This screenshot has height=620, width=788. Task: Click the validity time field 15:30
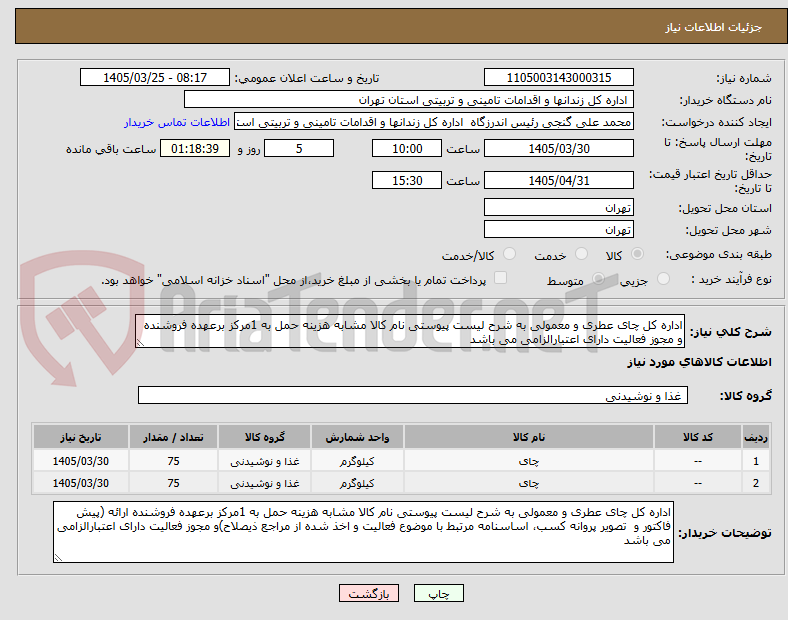[x=407, y=180]
